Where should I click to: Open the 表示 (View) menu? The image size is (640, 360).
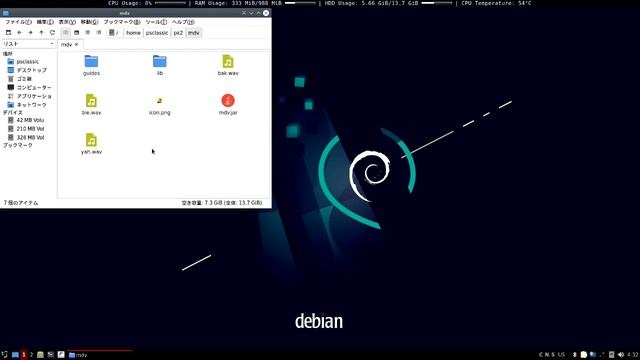(67, 22)
